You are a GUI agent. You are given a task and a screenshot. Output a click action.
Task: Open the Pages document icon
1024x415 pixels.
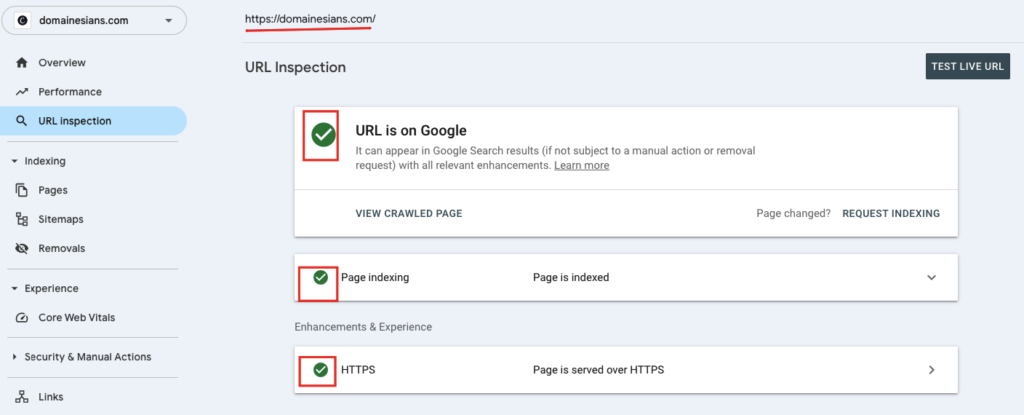tap(22, 190)
